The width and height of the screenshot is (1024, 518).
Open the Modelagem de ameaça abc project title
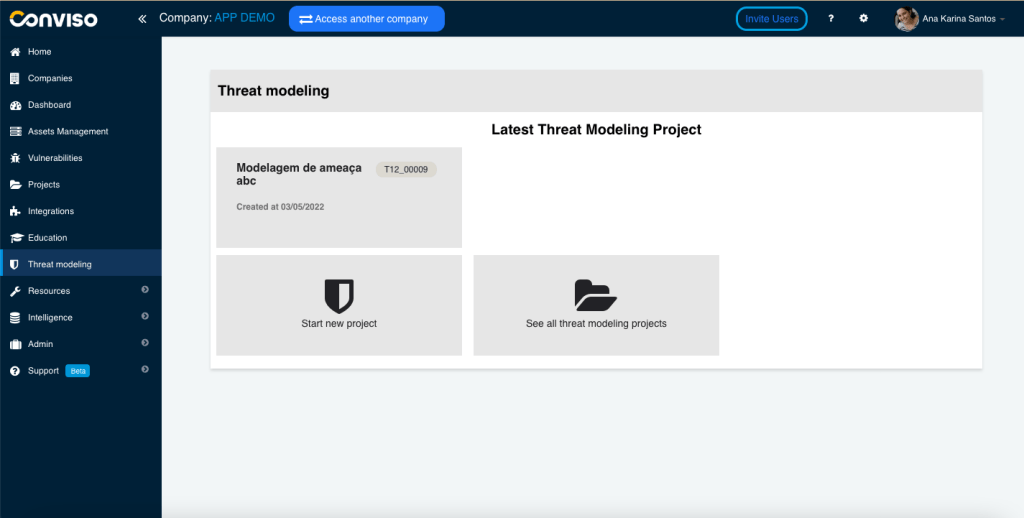click(299, 174)
